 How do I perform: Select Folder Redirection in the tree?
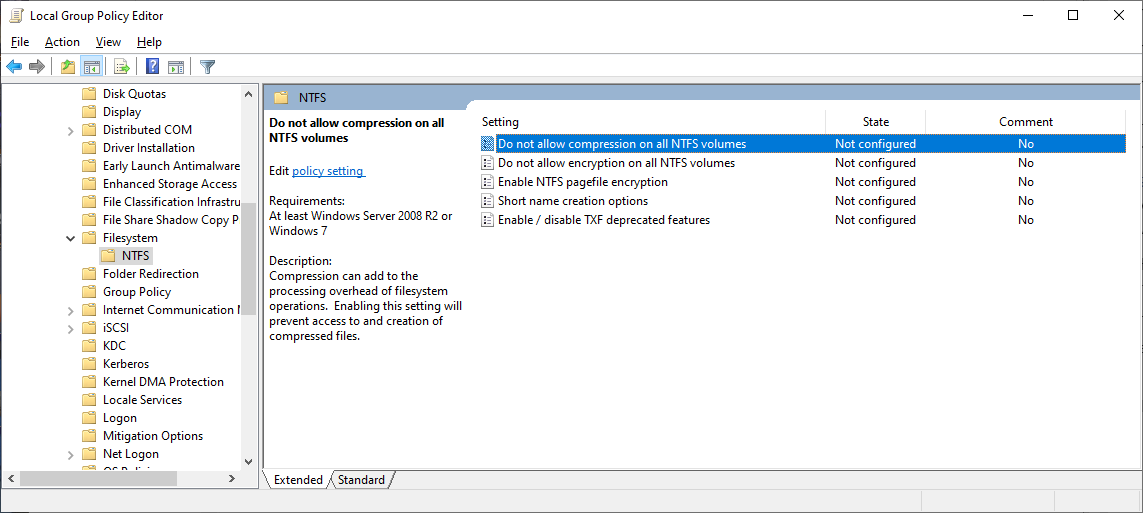[x=151, y=274]
